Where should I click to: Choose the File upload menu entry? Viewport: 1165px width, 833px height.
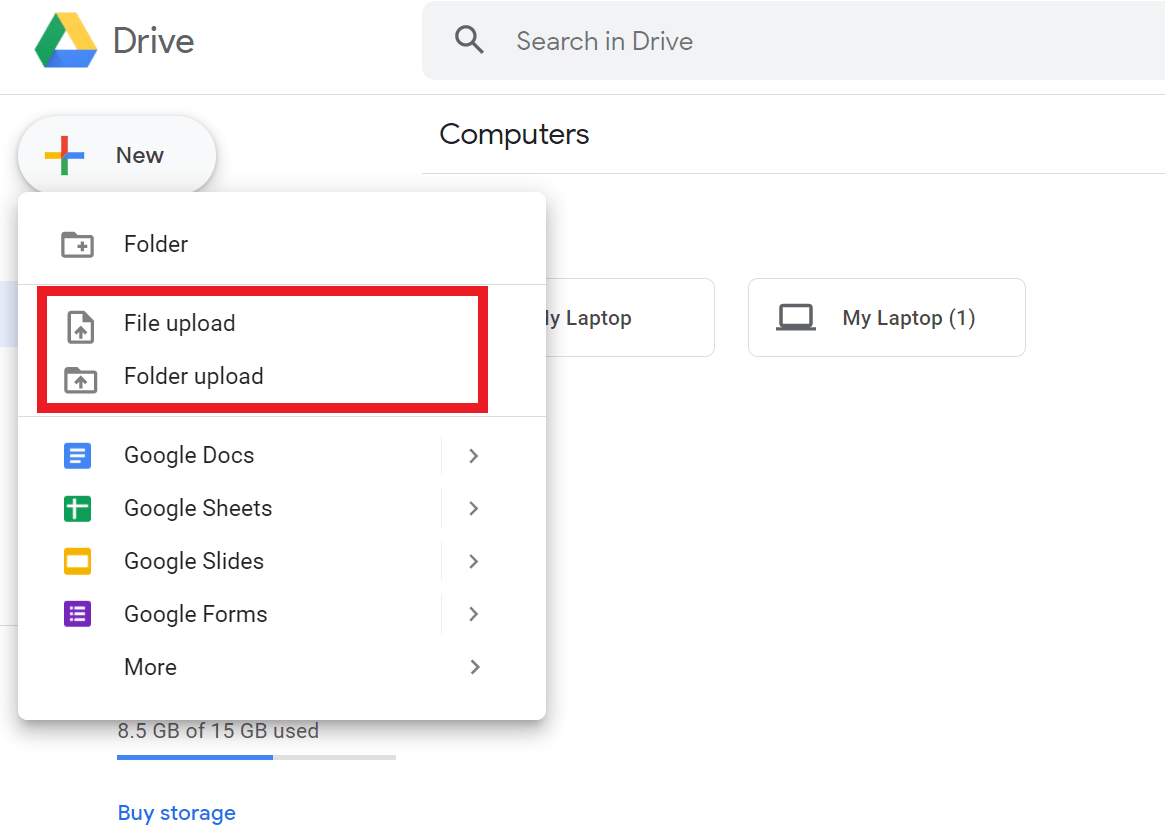(x=180, y=324)
